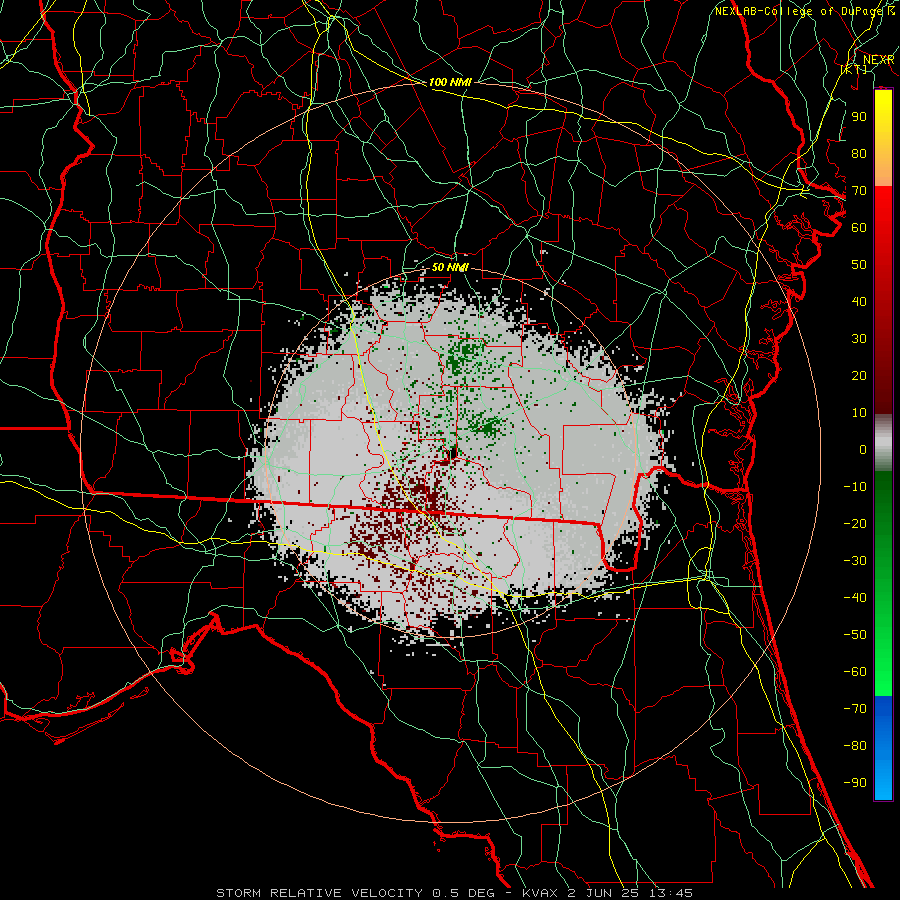Pick the blue segment of the color bar
The height and width of the screenshot is (900, 900).
pos(883,748)
